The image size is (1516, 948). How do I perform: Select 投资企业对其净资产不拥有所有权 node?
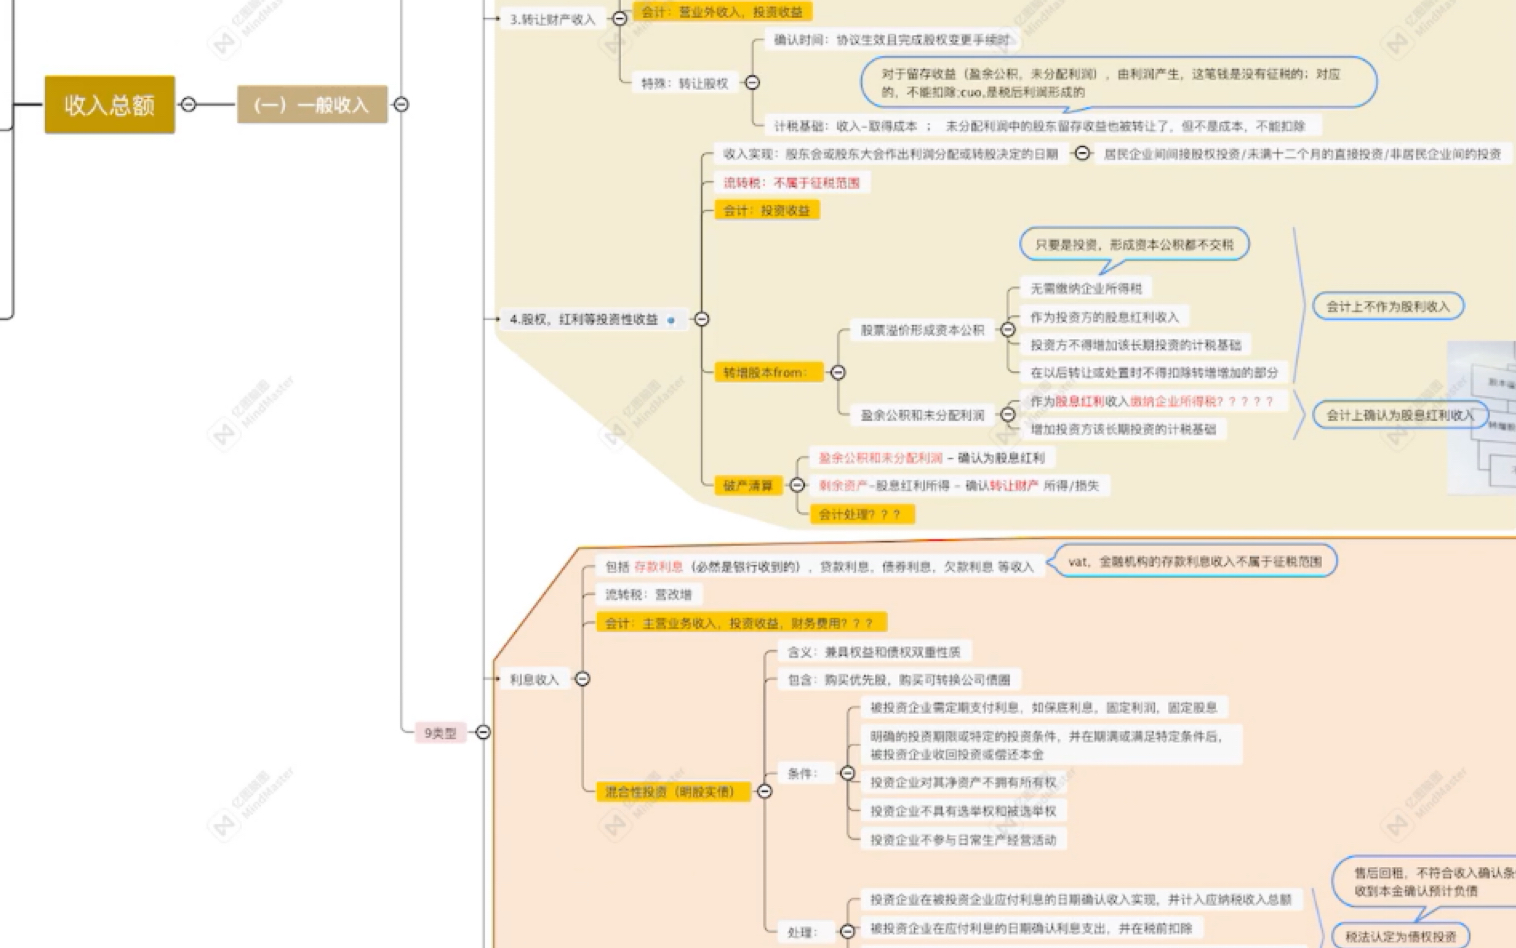tap(963, 783)
